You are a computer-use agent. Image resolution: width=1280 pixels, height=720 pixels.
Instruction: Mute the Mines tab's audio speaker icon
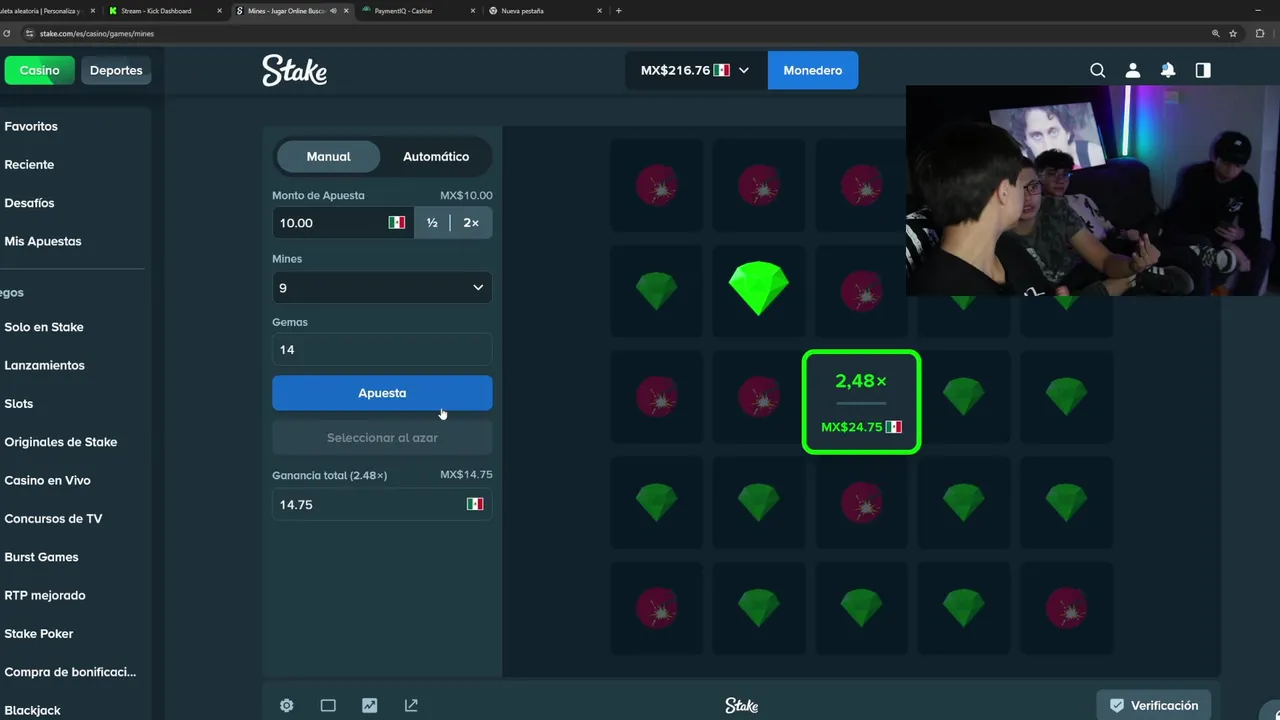coord(333,11)
